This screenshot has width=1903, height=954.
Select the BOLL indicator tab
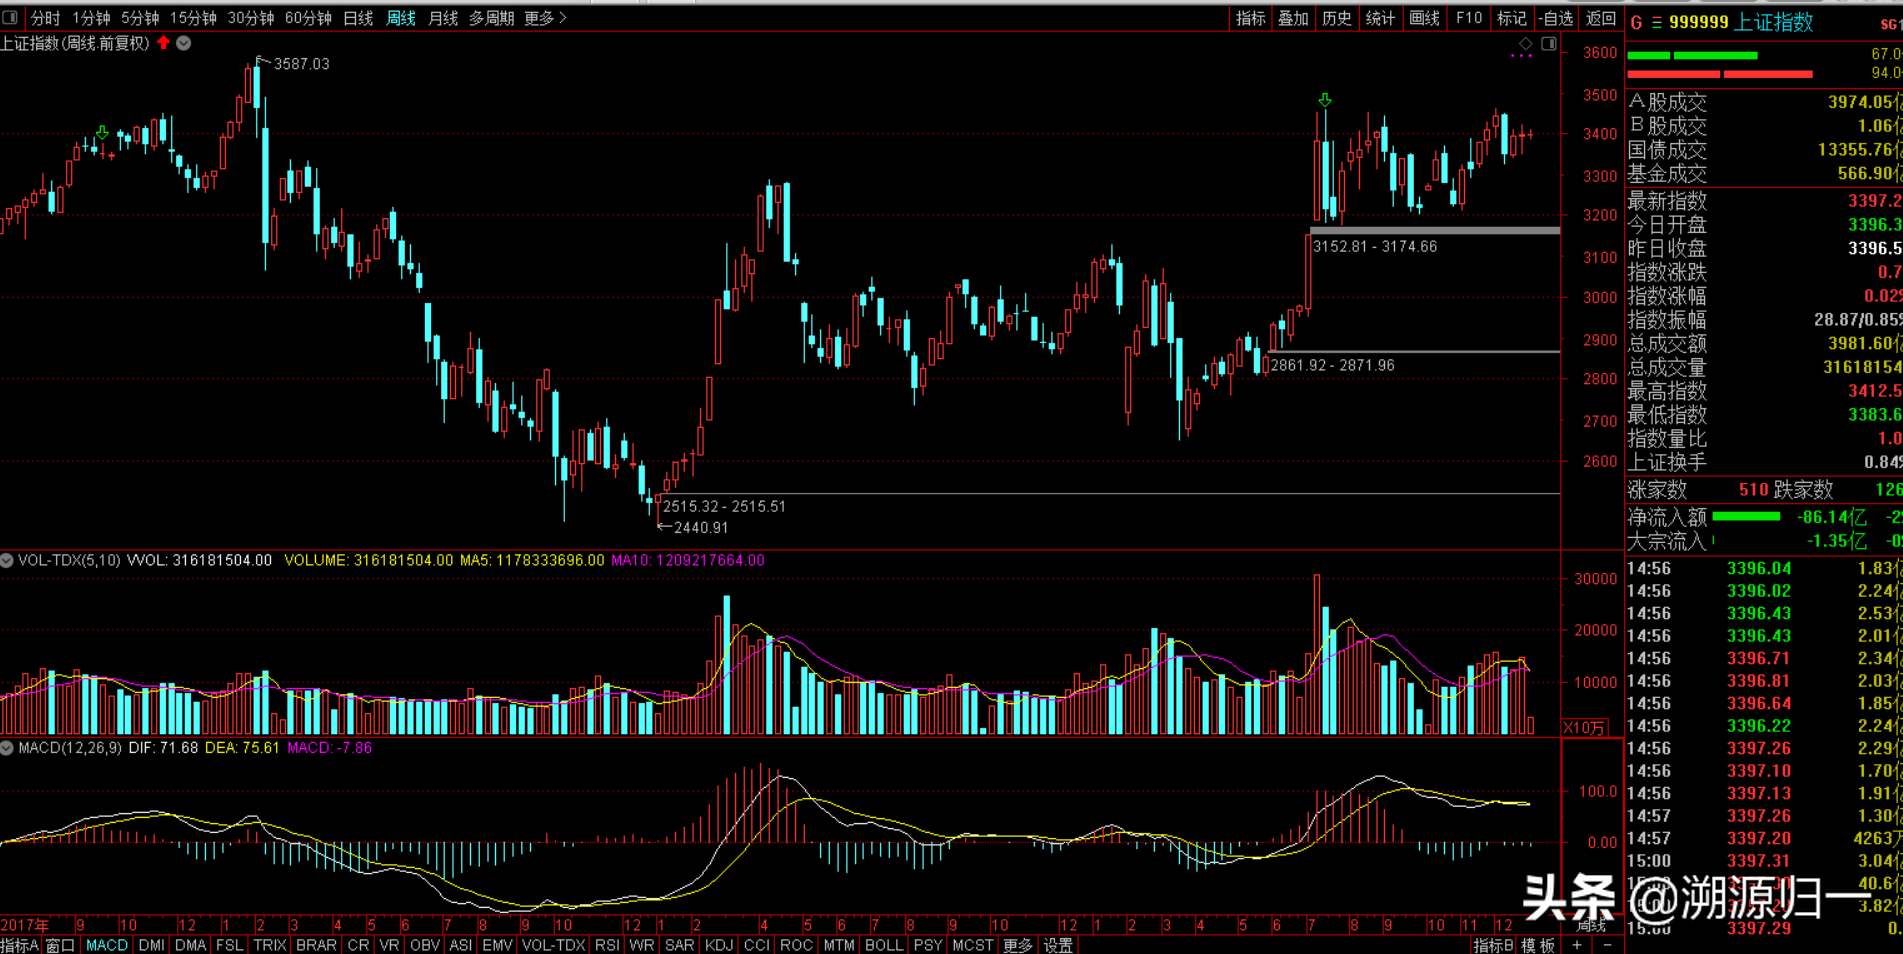pyautogui.click(x=884, y=945)
